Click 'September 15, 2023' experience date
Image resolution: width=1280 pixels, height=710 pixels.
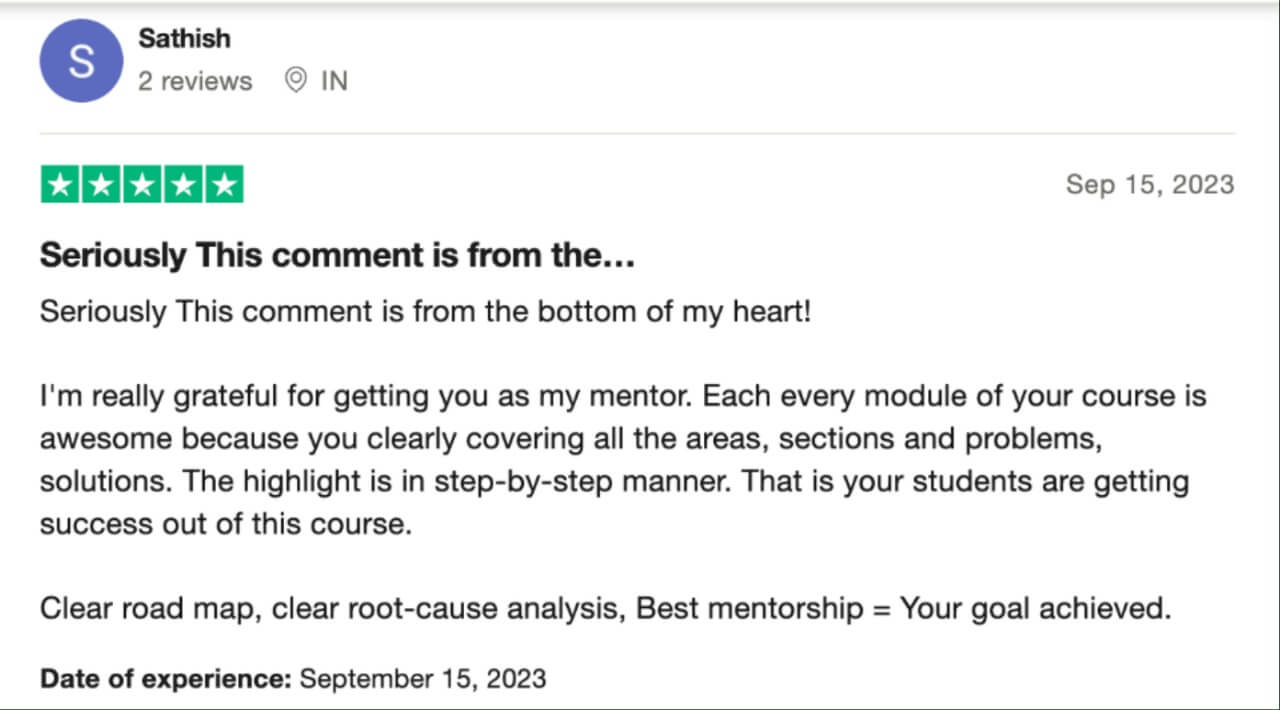(423, 679)
